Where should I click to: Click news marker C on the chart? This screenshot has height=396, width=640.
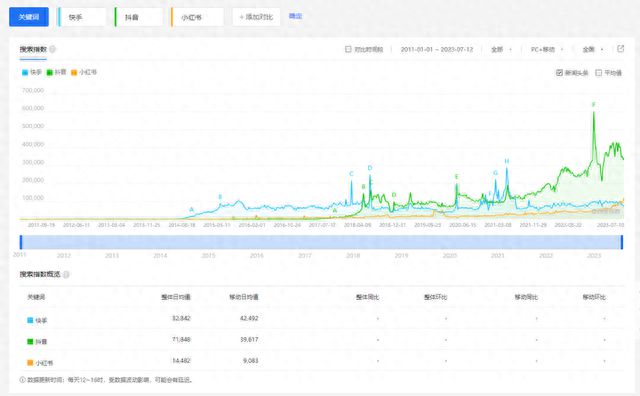pos(351,174)
